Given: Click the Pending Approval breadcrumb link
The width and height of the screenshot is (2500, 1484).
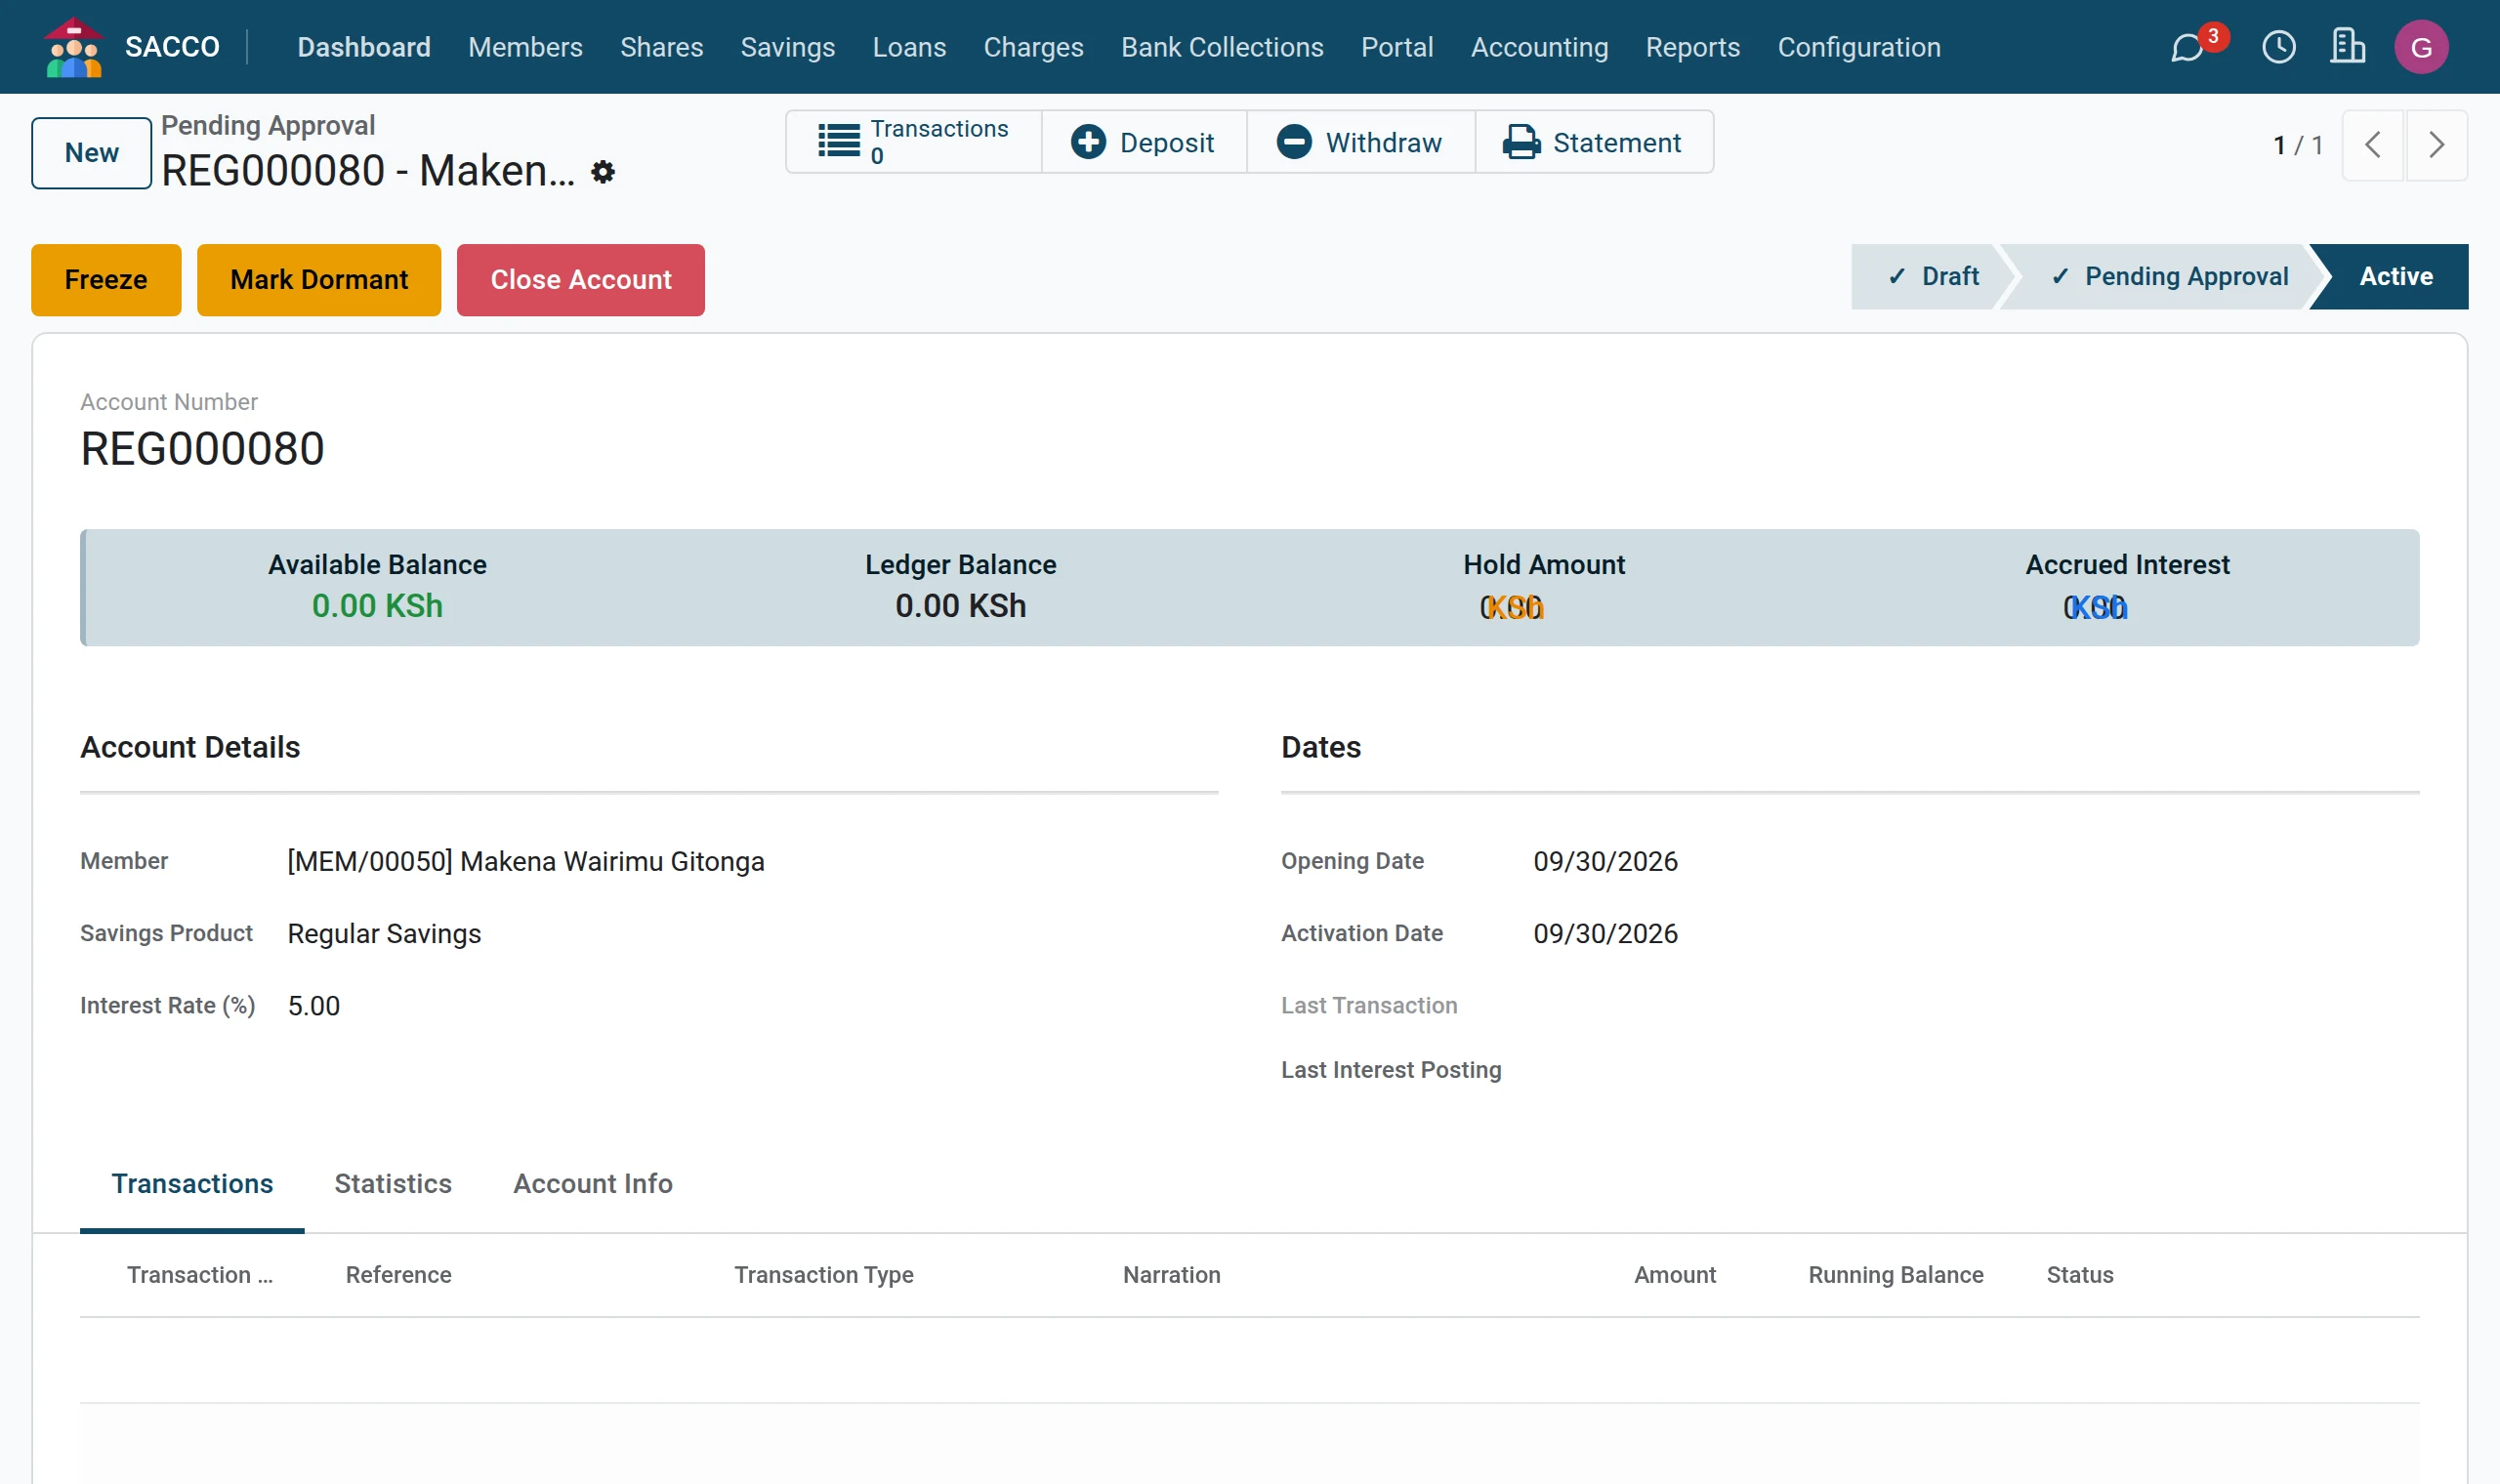Looking at the screenshot, I should pyautogui.click(x=268, y=125).
